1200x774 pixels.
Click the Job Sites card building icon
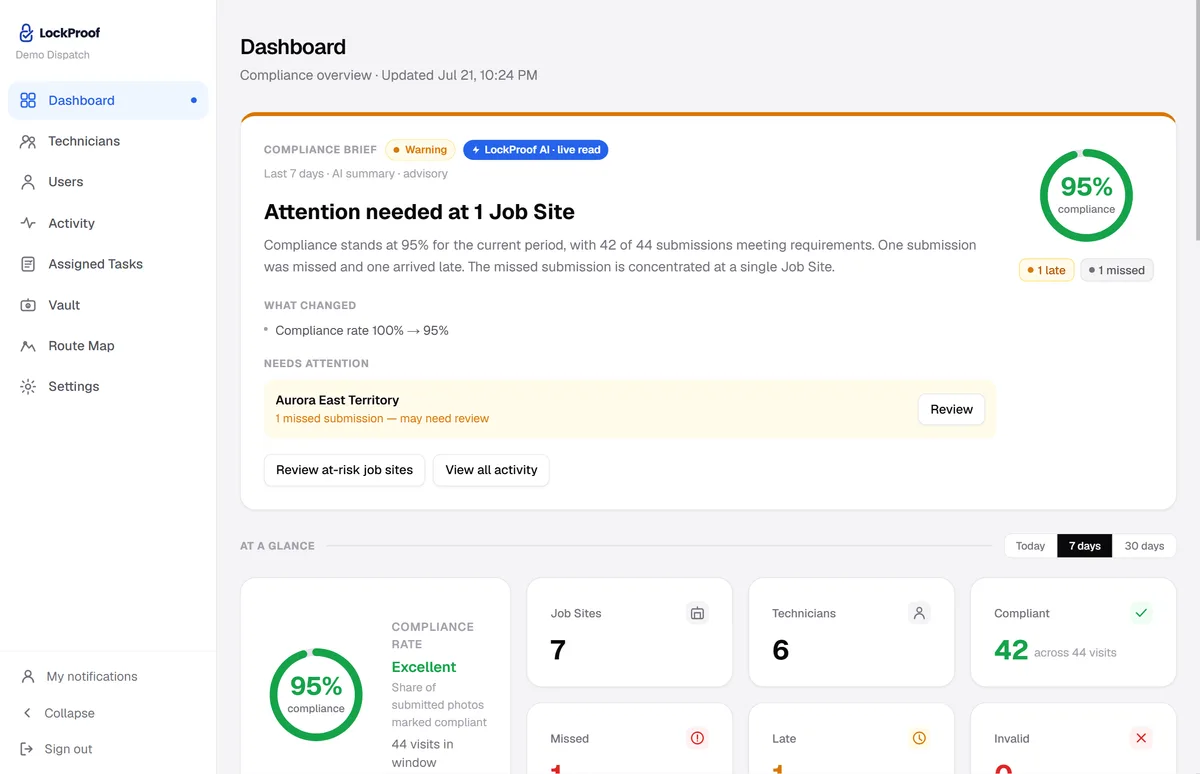[x=697, y=613]
